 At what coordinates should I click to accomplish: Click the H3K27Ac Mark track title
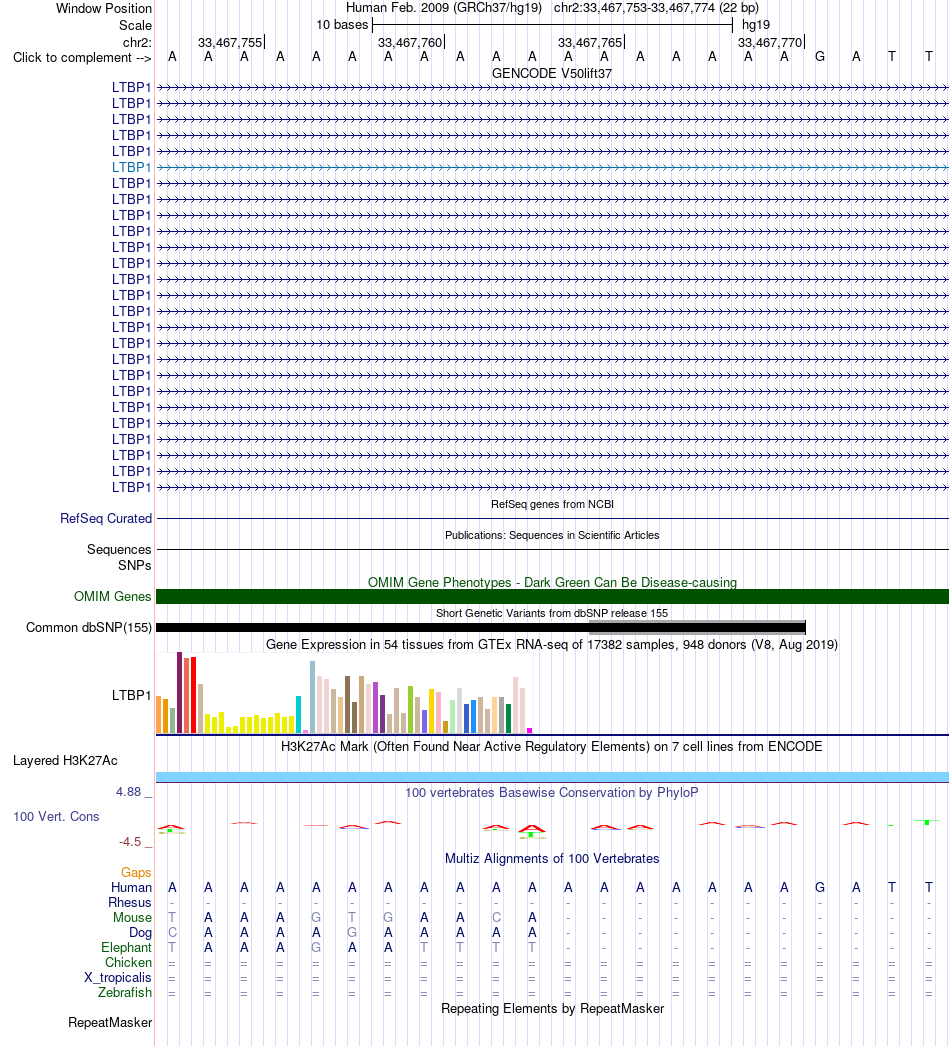coord(552,746)
